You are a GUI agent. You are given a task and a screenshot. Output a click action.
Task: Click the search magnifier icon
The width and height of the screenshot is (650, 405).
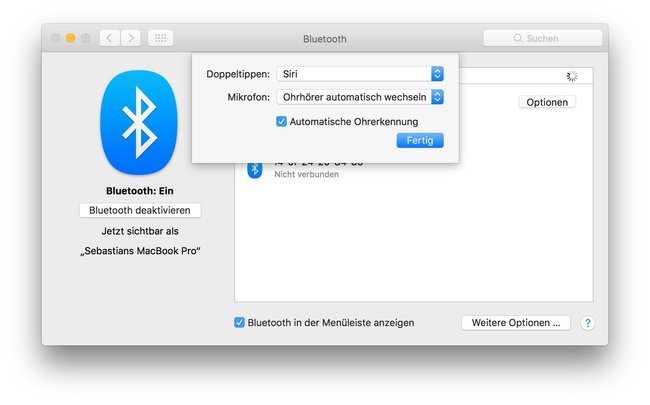coord(518,38)
